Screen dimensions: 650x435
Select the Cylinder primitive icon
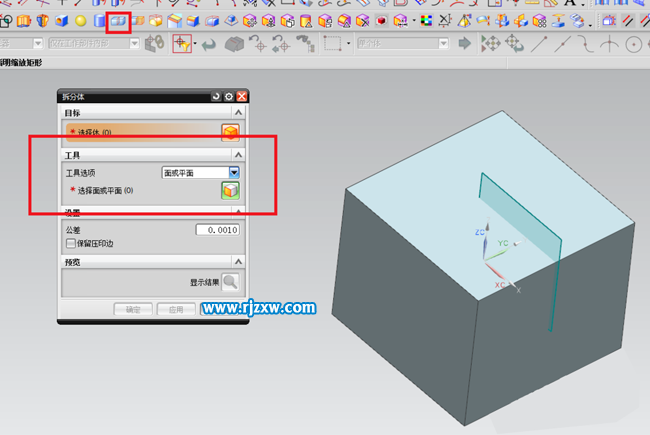pyautogui.click(x=99, y=21)
